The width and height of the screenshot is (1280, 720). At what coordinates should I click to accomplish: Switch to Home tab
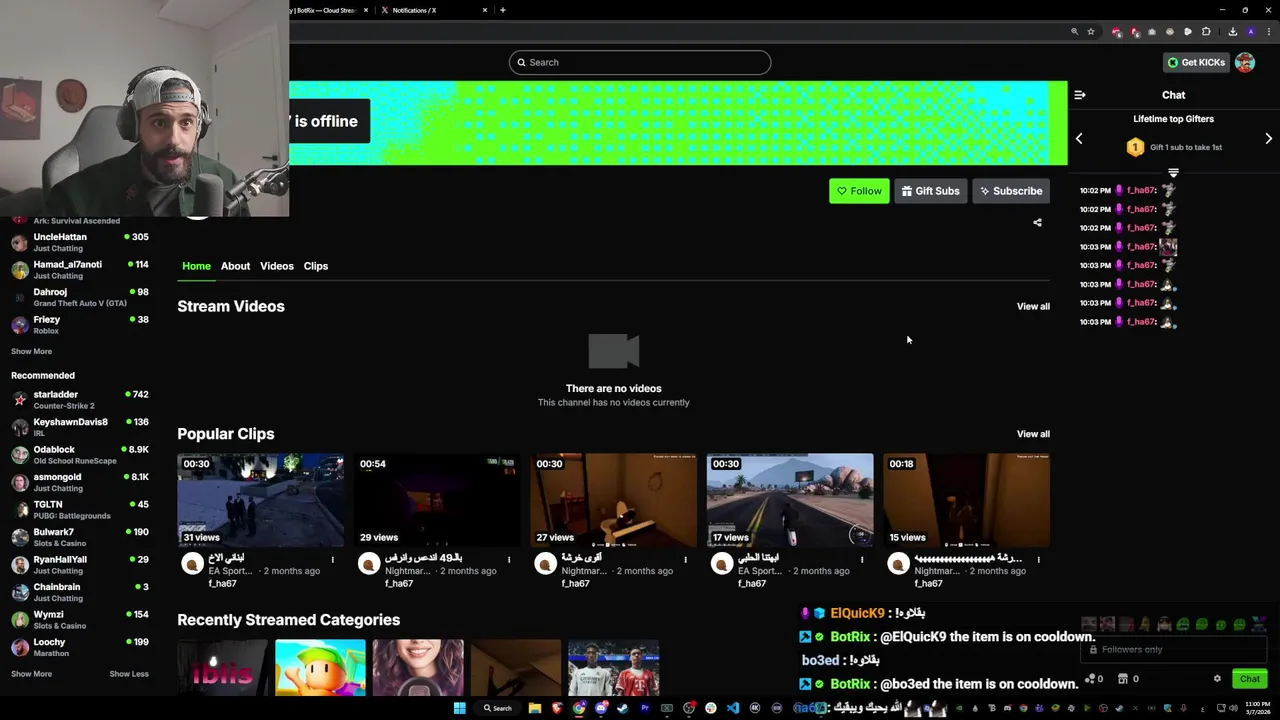click(196, 266)
